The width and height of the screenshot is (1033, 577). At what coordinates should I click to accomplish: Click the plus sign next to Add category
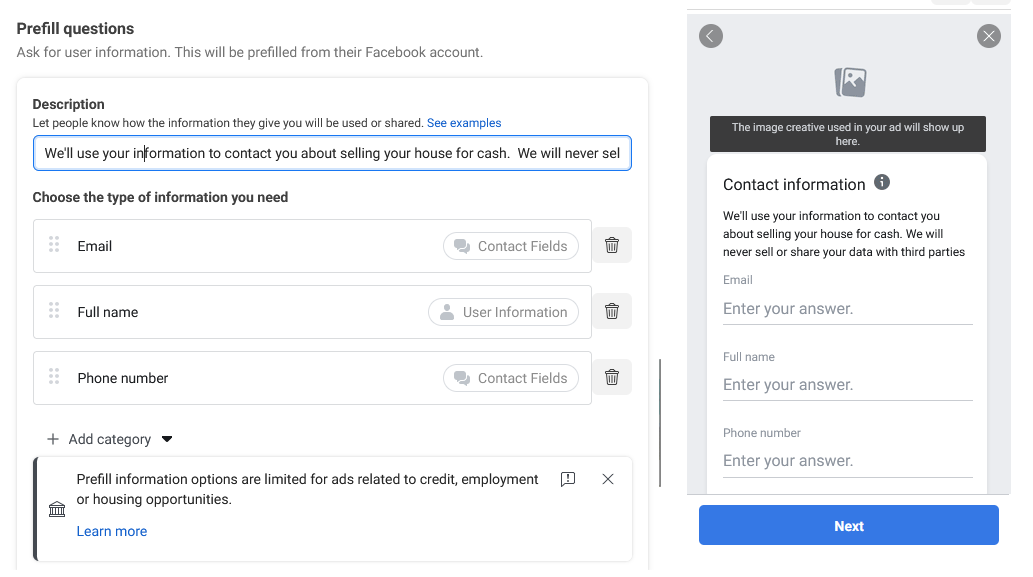(x=53, y=439)
